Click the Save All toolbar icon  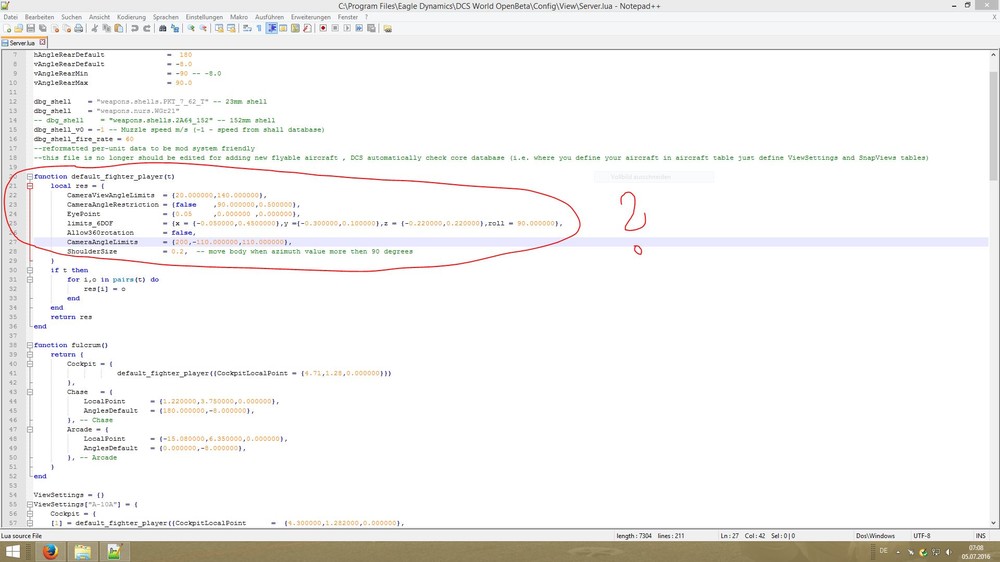[42, 28]
